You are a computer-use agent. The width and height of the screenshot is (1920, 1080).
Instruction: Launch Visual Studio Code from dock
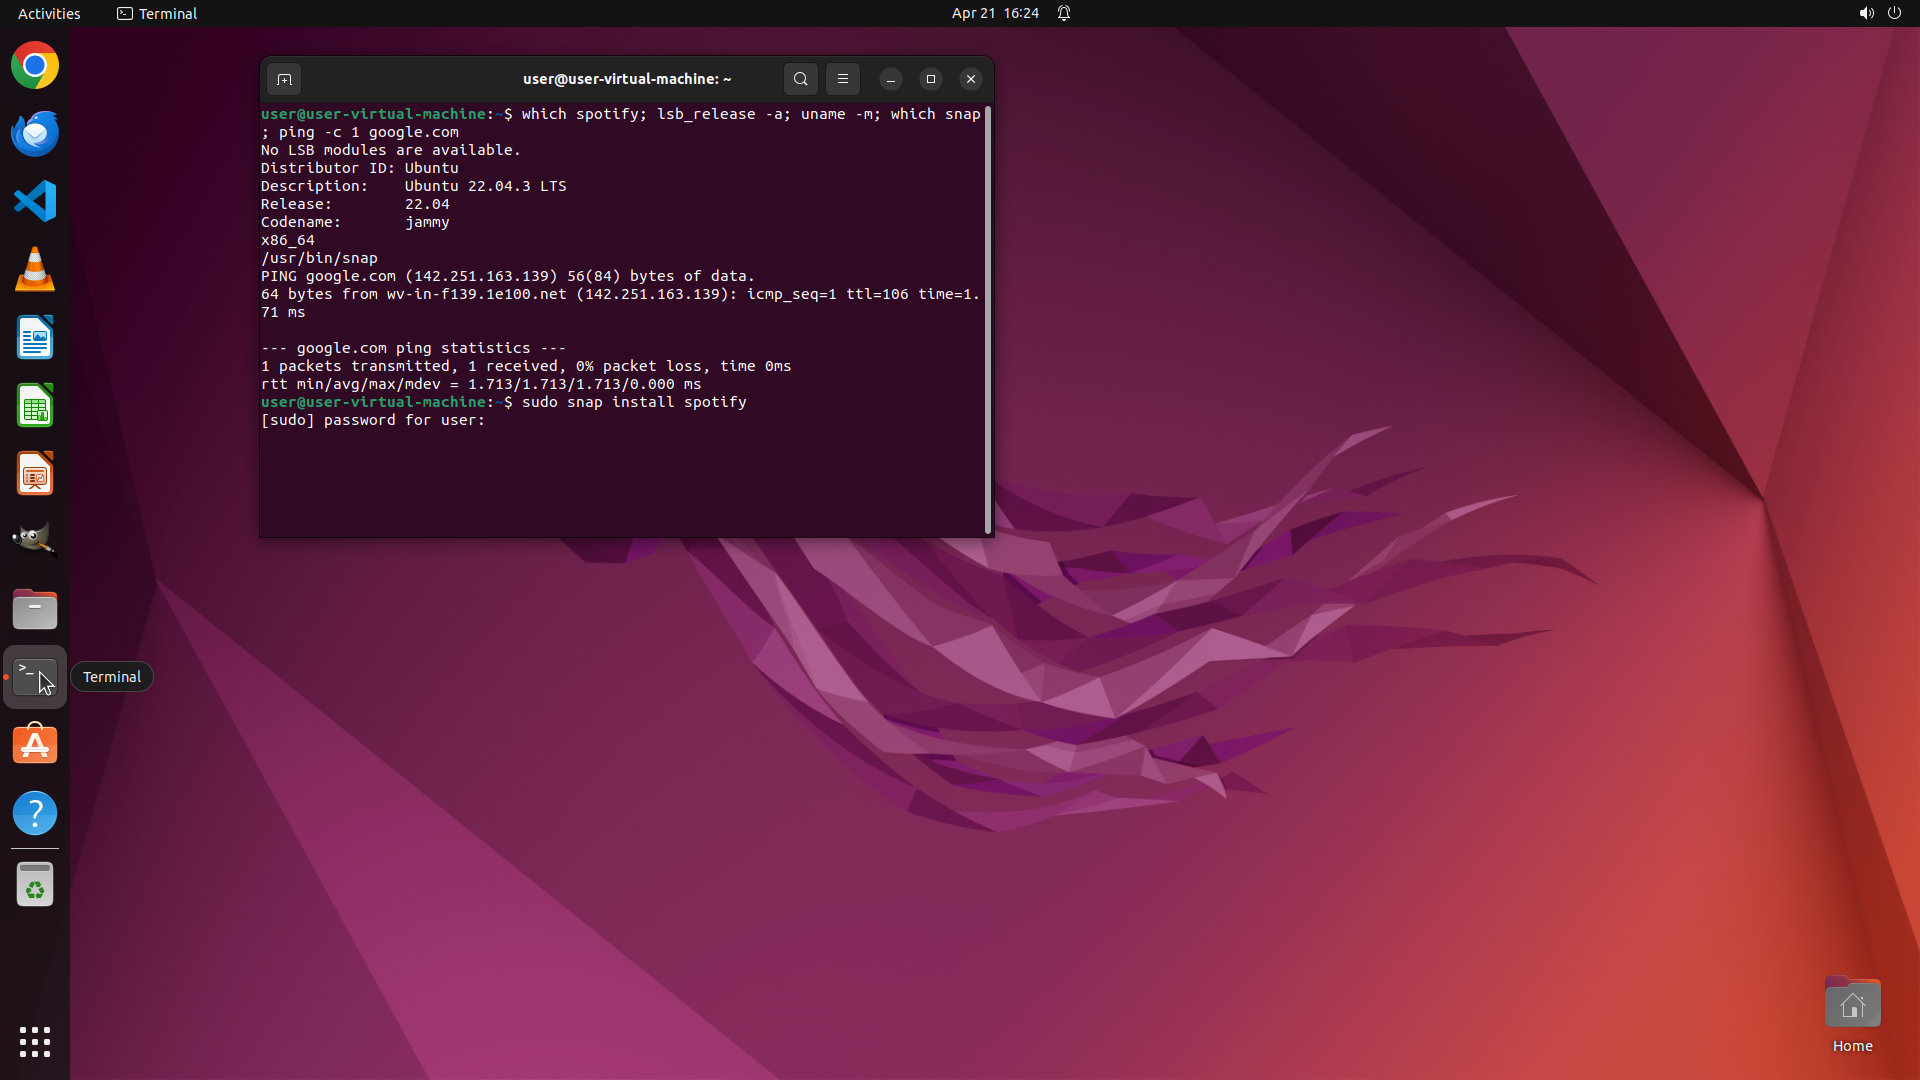click(x=35, y=202)
